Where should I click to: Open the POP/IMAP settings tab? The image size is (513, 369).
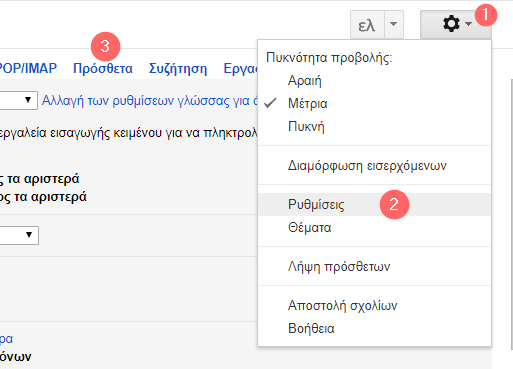[x=28, y=69]
